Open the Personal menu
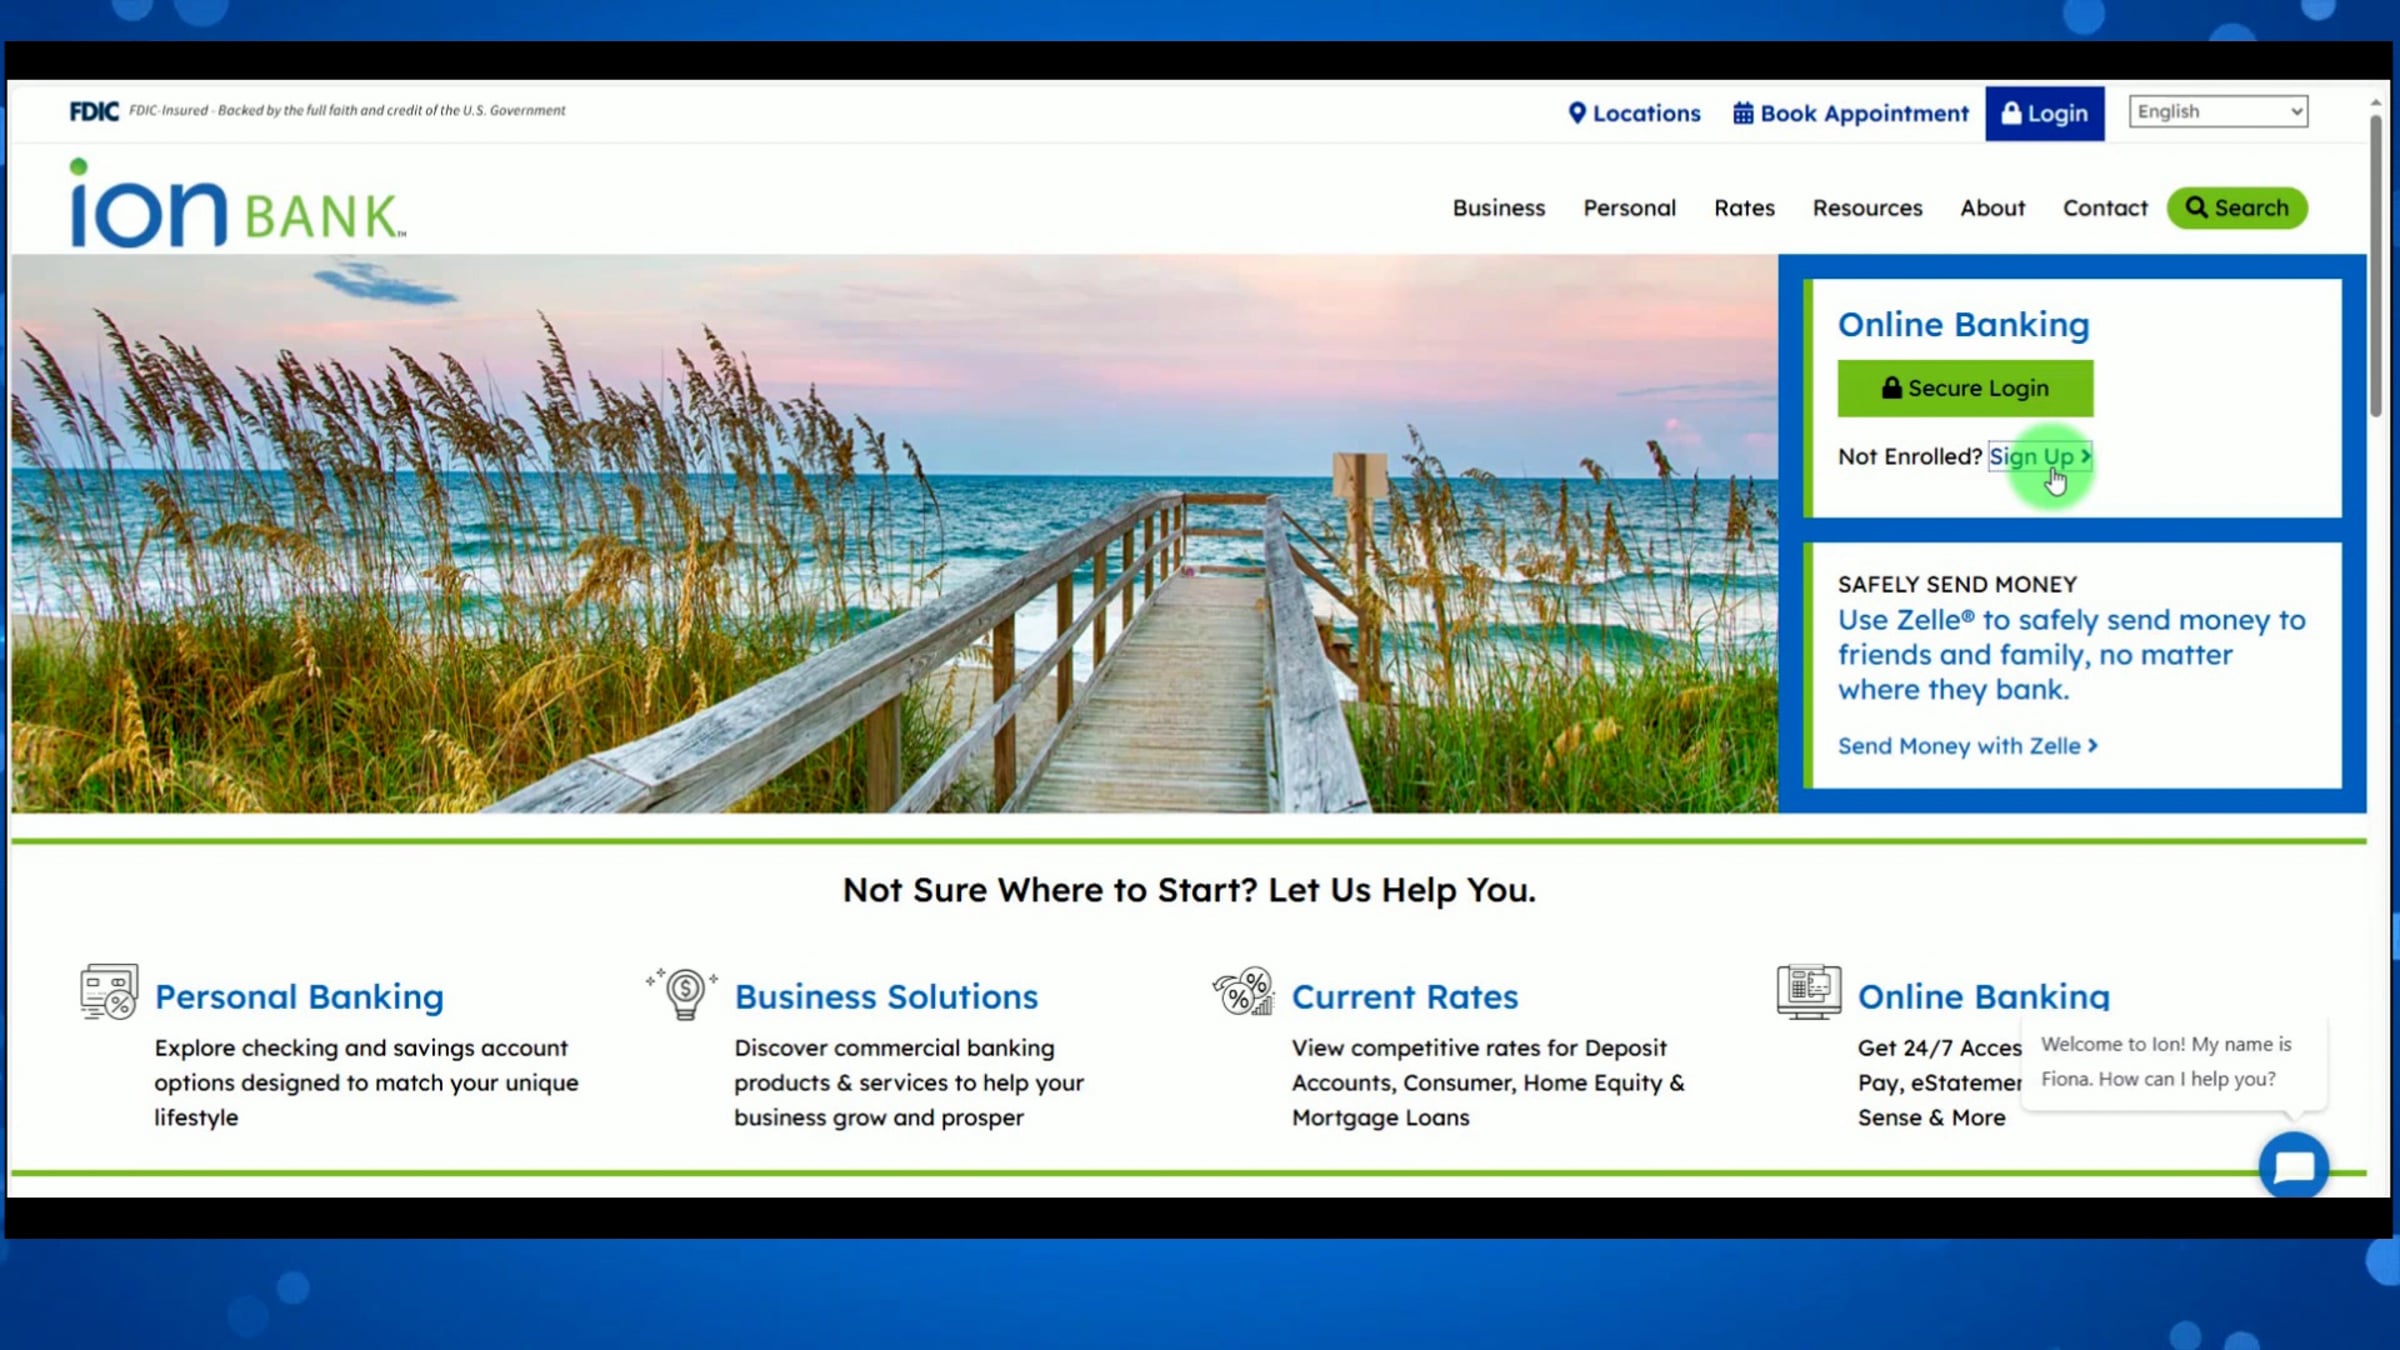Viewport: 2400px width, 1350px height. click(x=1629, y=208)
